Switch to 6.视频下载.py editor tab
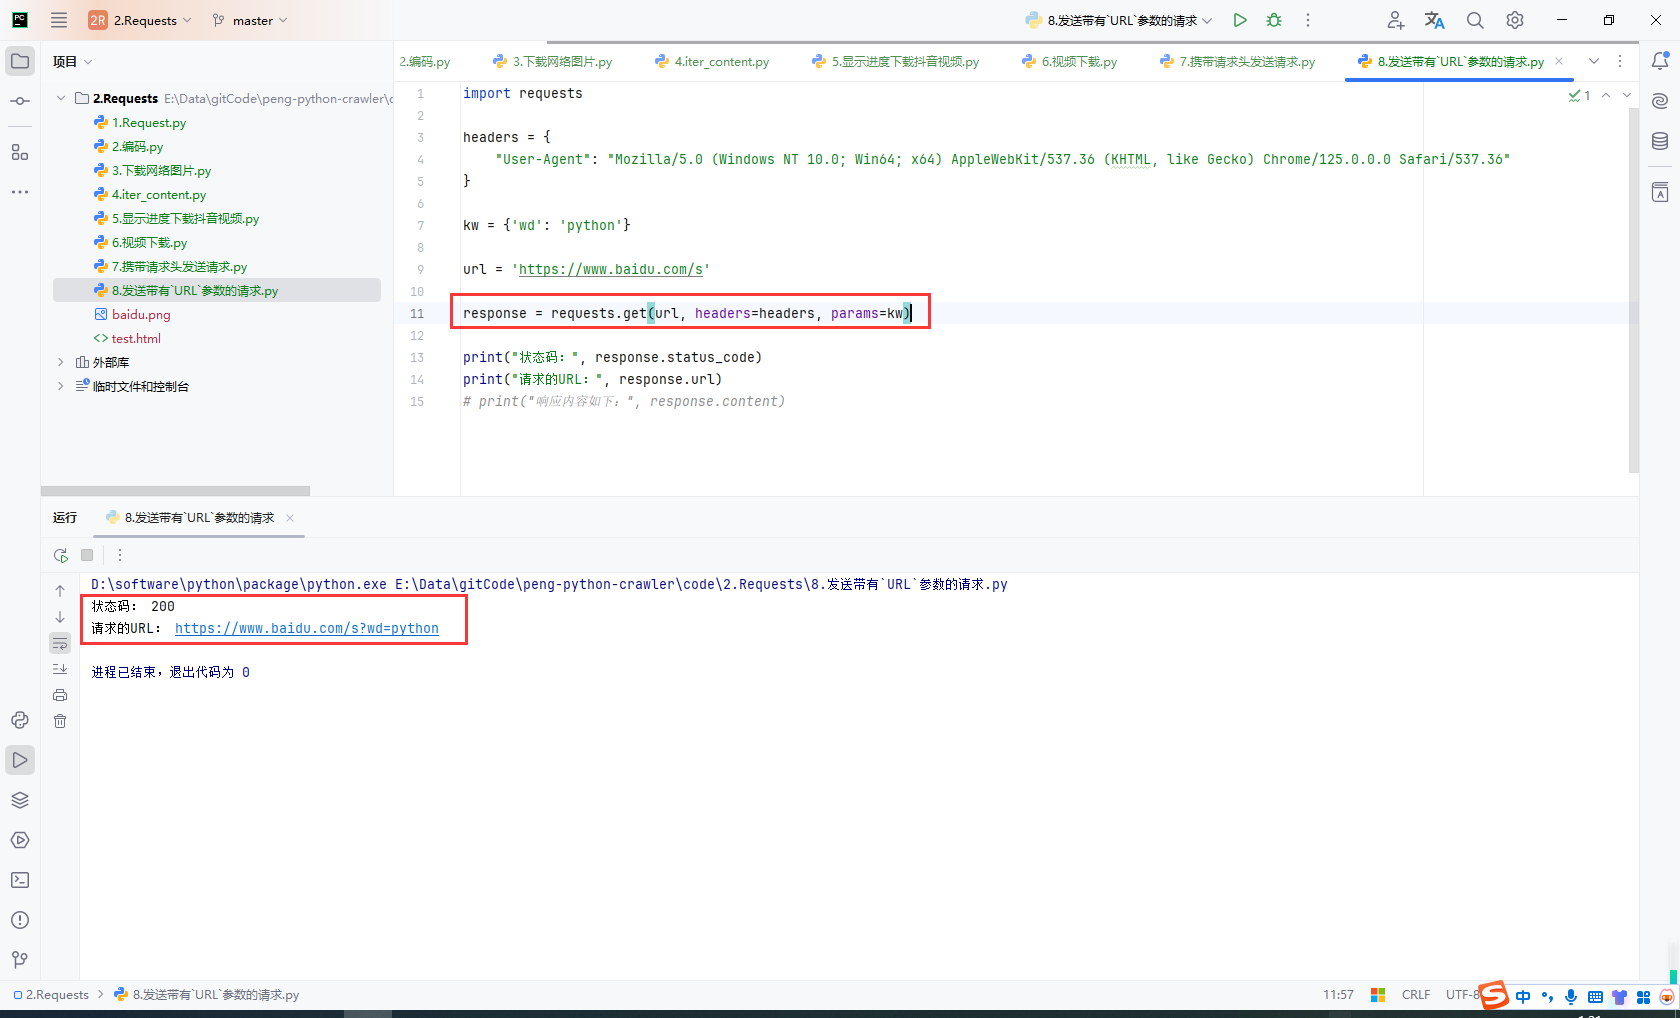 [1069, 61]
